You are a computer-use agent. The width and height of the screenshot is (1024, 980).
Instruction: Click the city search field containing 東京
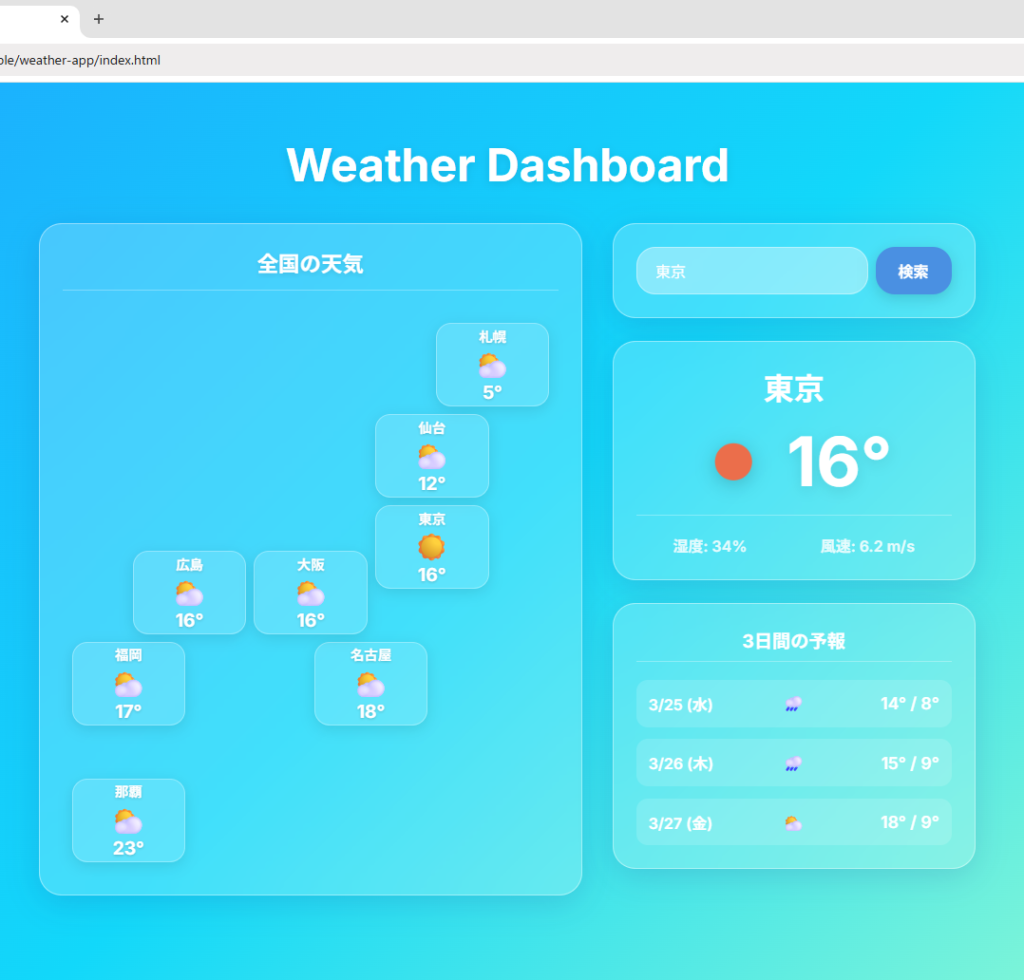coord(751,271)
